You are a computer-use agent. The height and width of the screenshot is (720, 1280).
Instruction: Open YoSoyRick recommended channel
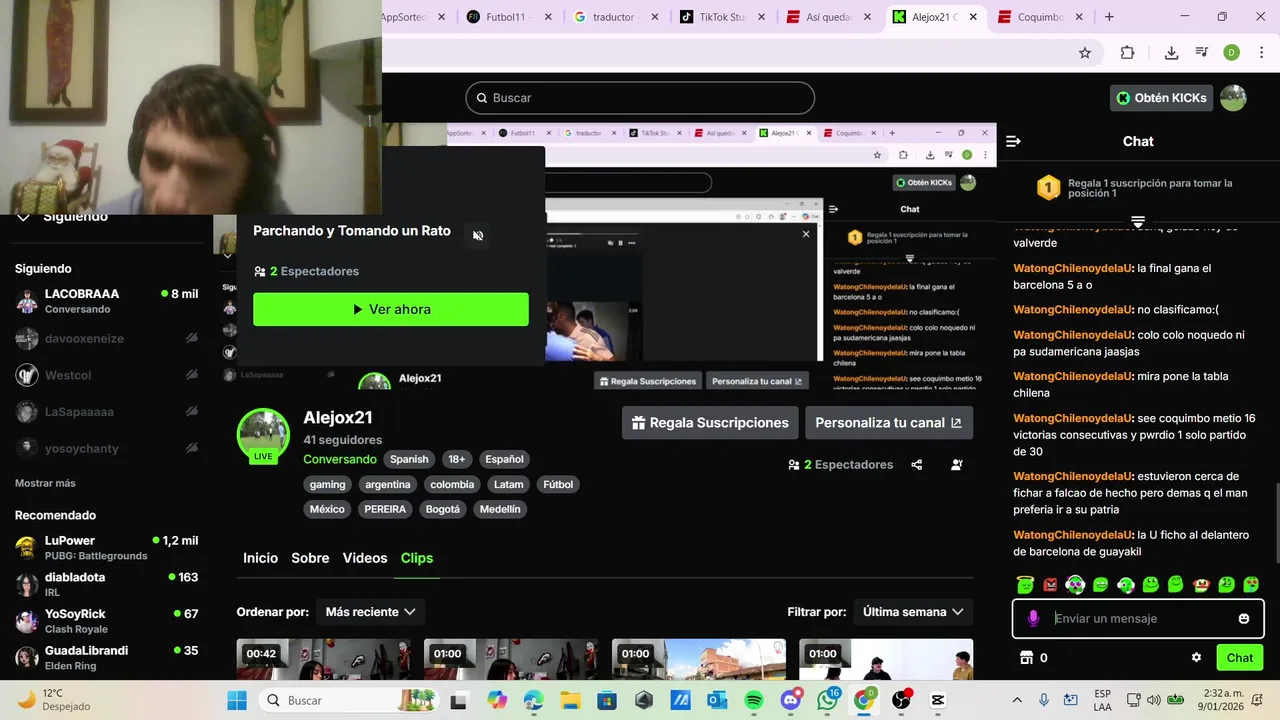pyautogui.click(x=106, y=621)
